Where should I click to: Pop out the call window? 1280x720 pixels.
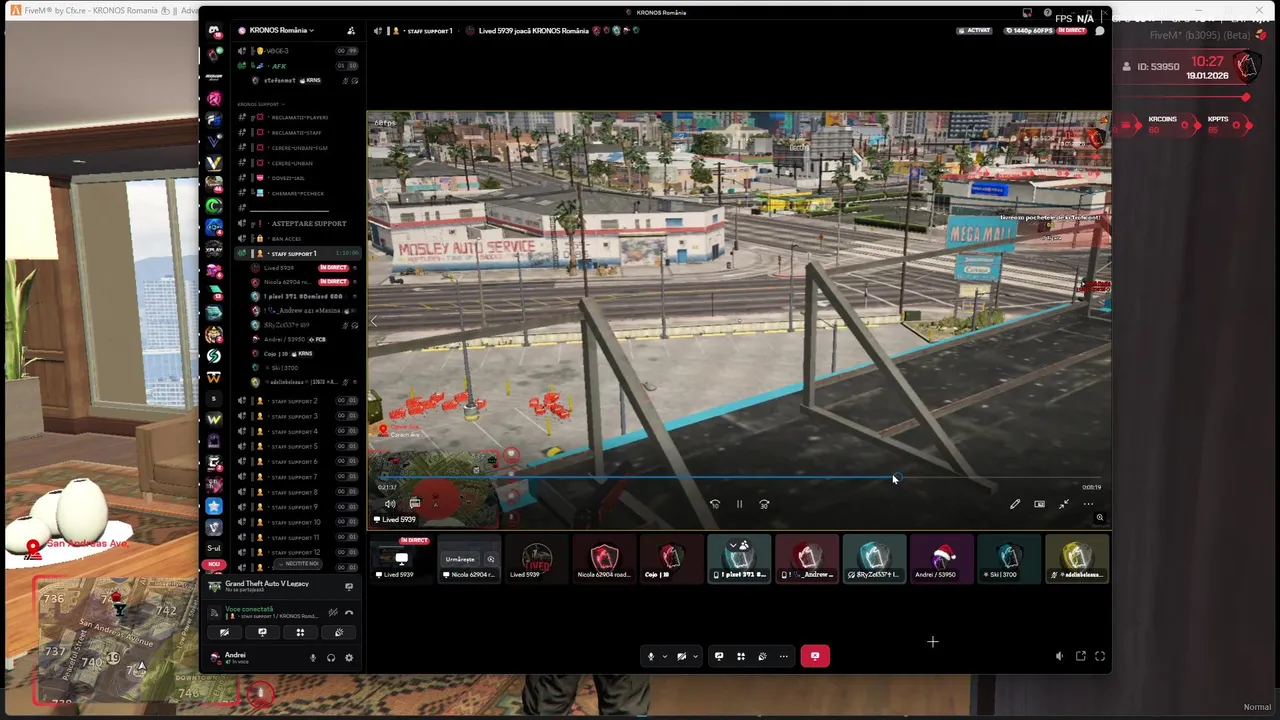click(x=1080, y=656)
